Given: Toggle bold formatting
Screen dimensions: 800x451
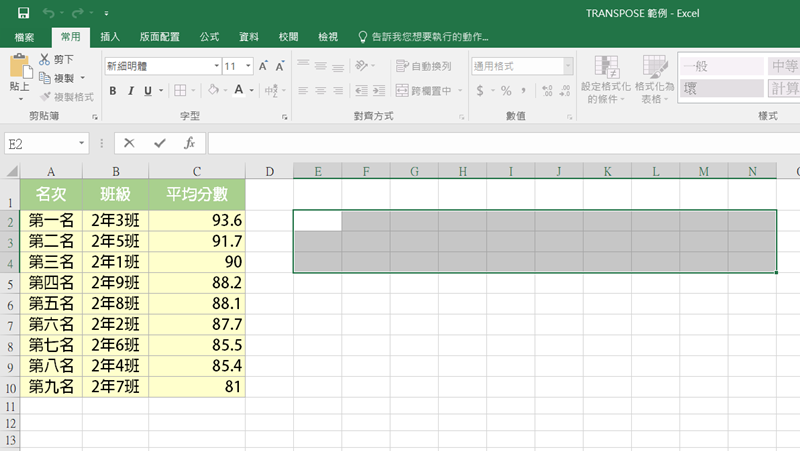Looking at the screenshot, I should 113,91.
